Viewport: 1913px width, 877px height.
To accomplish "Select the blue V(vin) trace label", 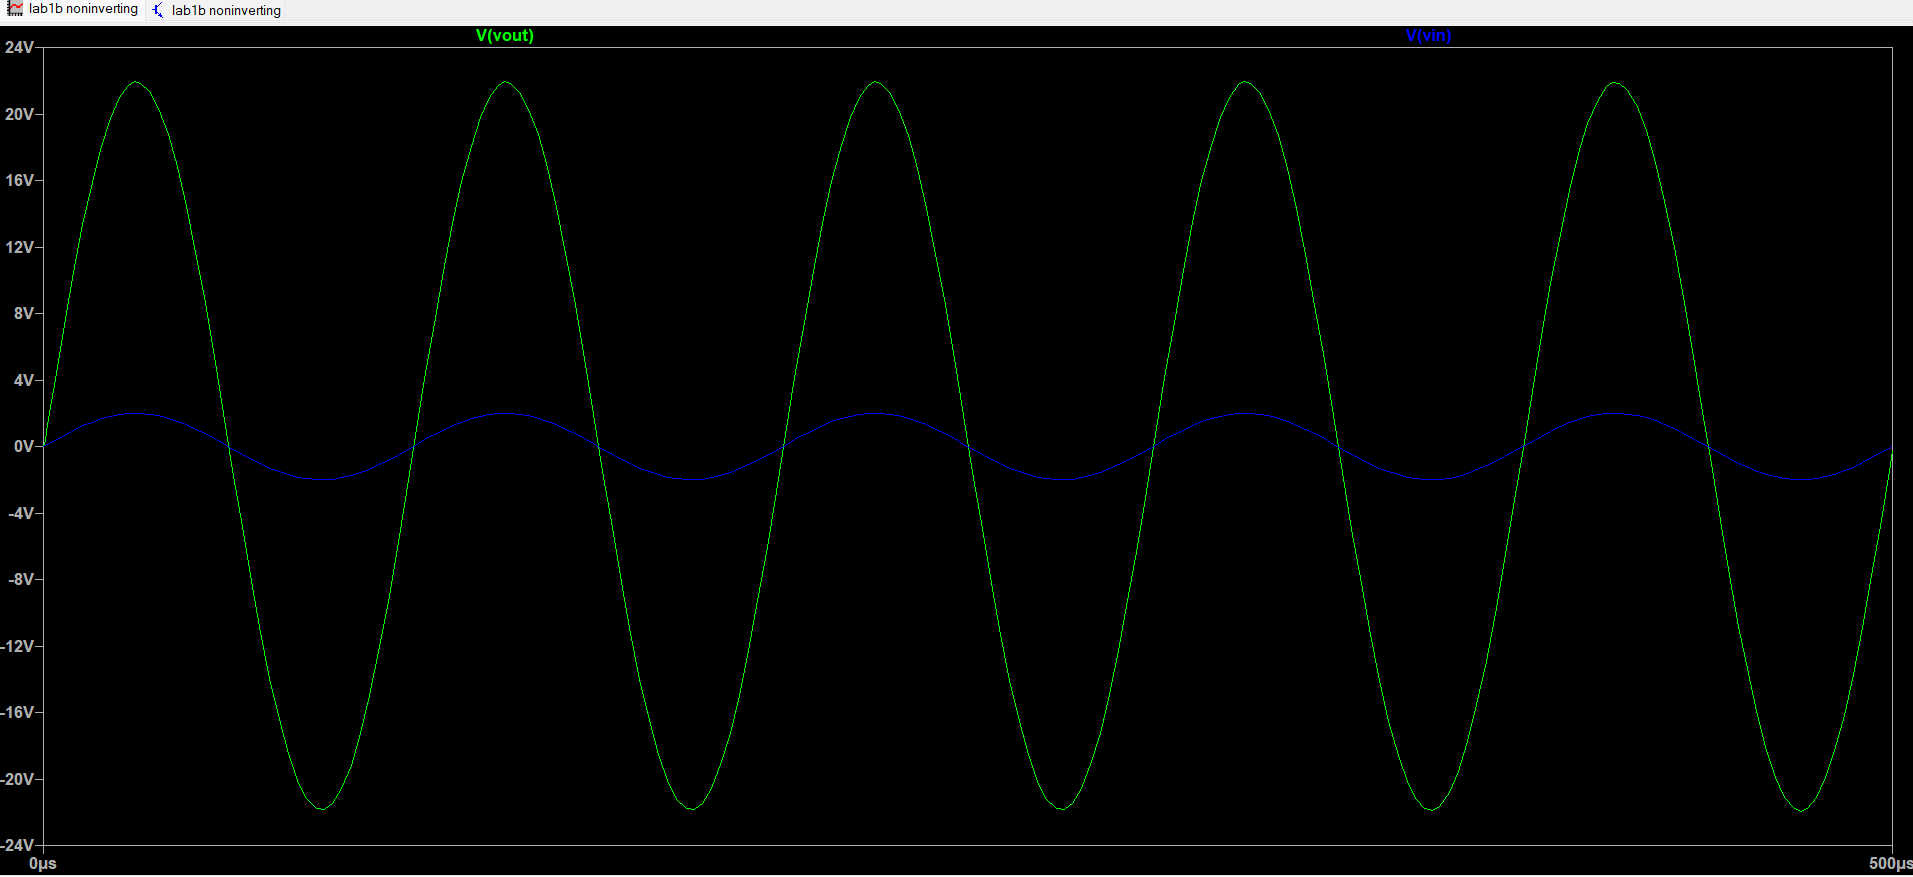I will (1428, 36).
